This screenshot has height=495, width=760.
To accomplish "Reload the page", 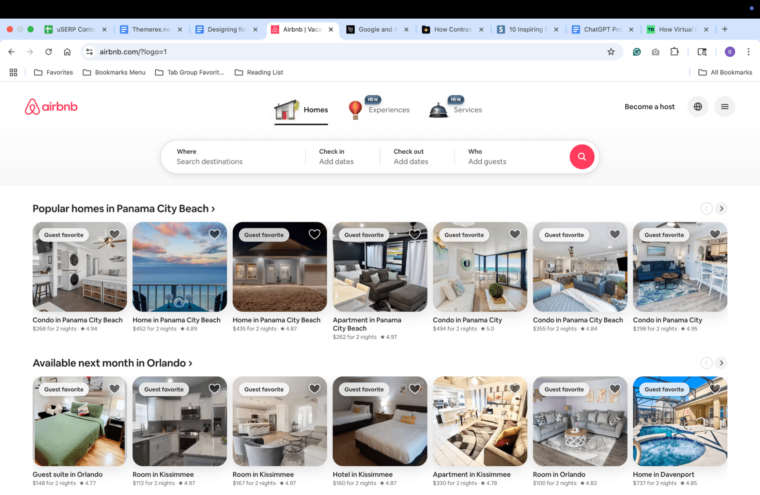I will click(x=48, y=51).
